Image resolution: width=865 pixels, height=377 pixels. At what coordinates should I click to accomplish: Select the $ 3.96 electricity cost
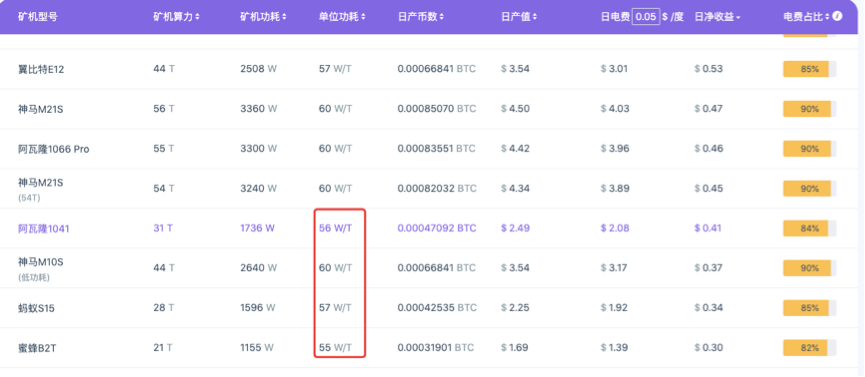[615, 149]
